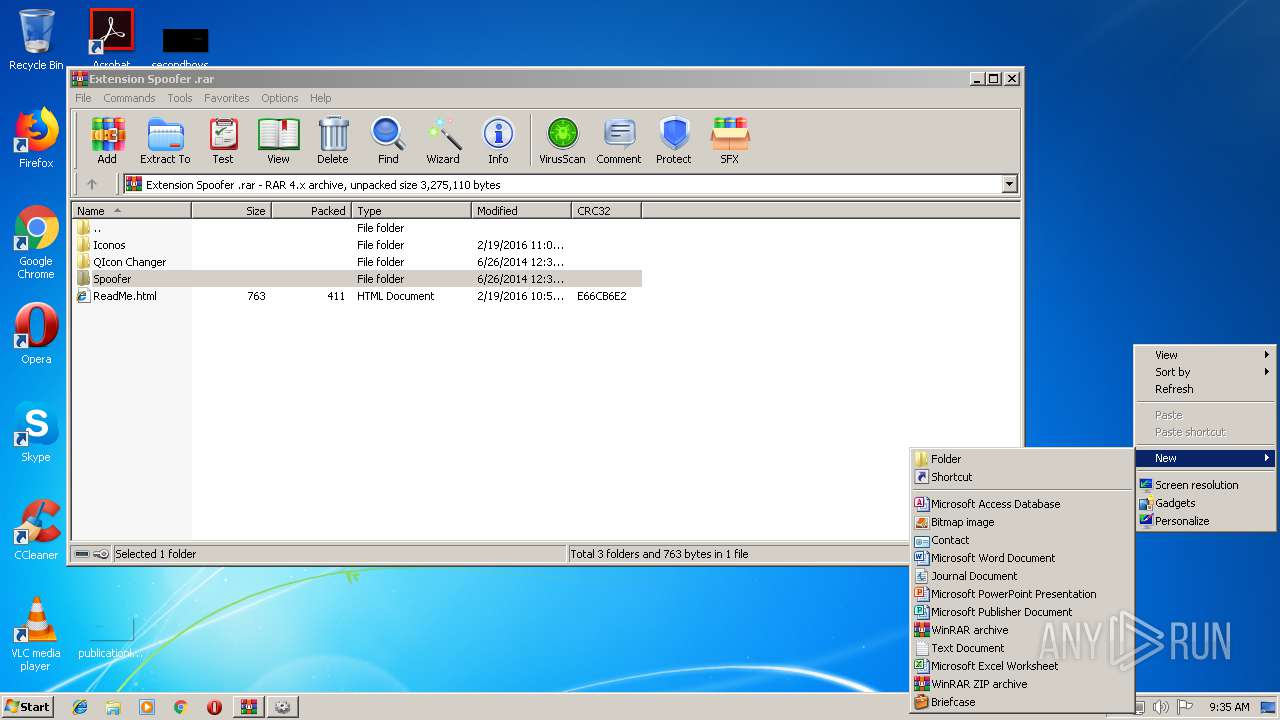Create a new Journal Document

[x=1021, y=576]
